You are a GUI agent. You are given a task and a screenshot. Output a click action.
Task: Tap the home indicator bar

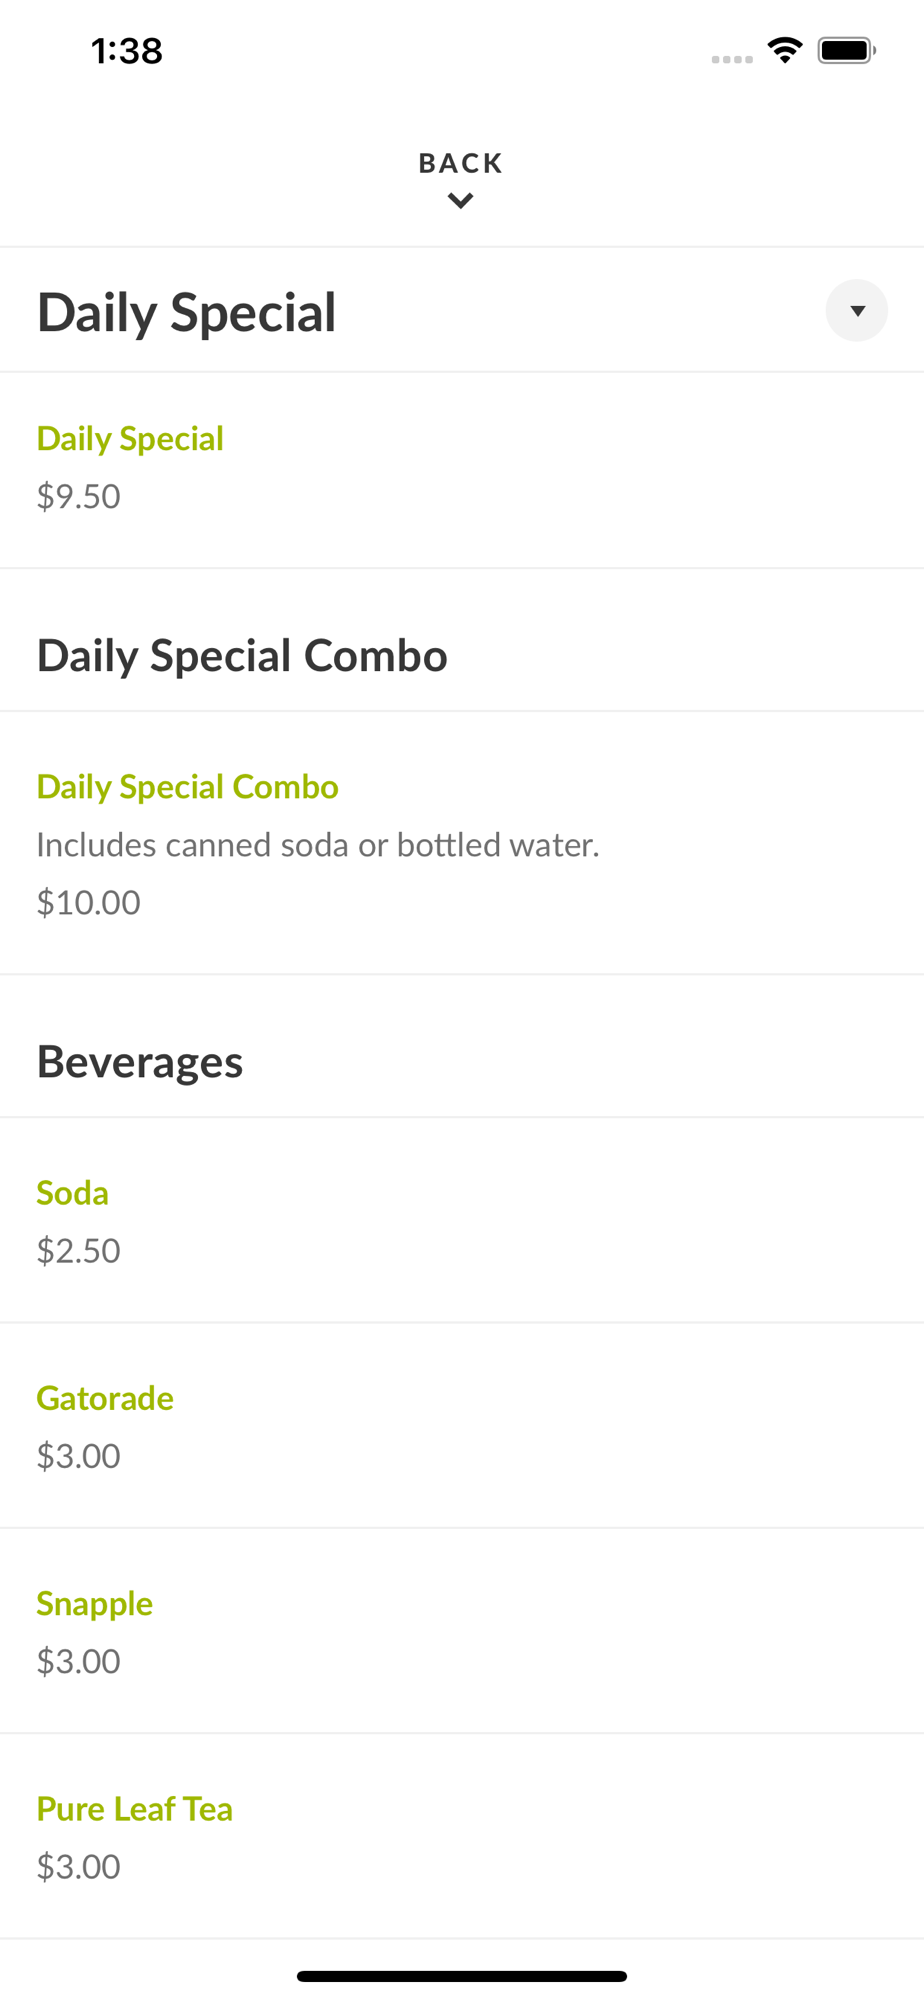[x=462, y=1976]
